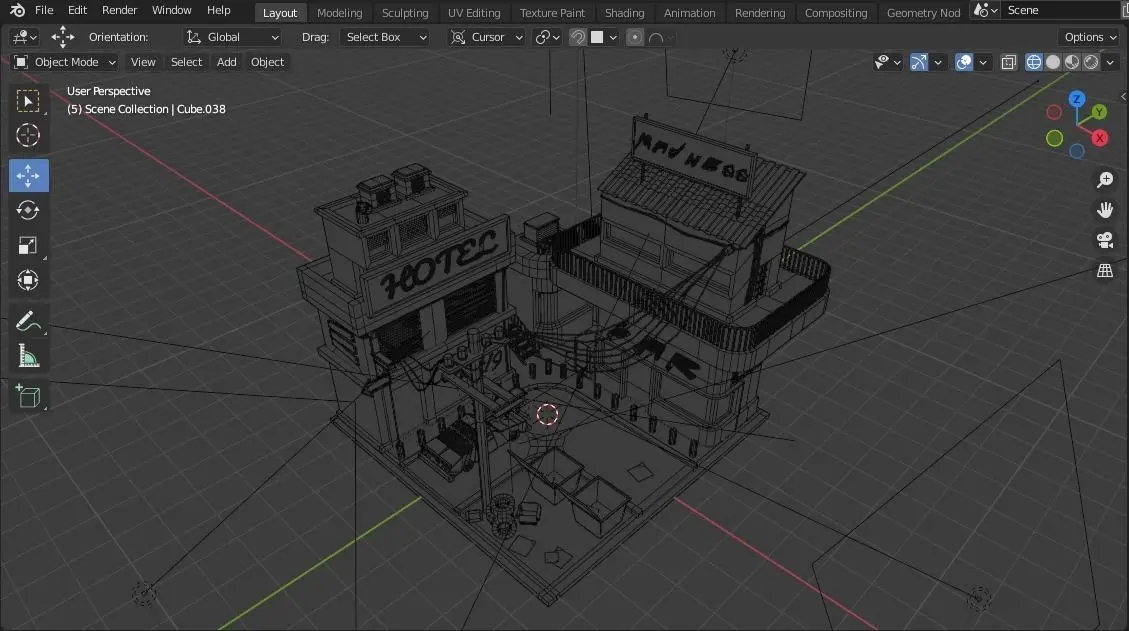Select the Transform tool

click(x=28, y=280)
